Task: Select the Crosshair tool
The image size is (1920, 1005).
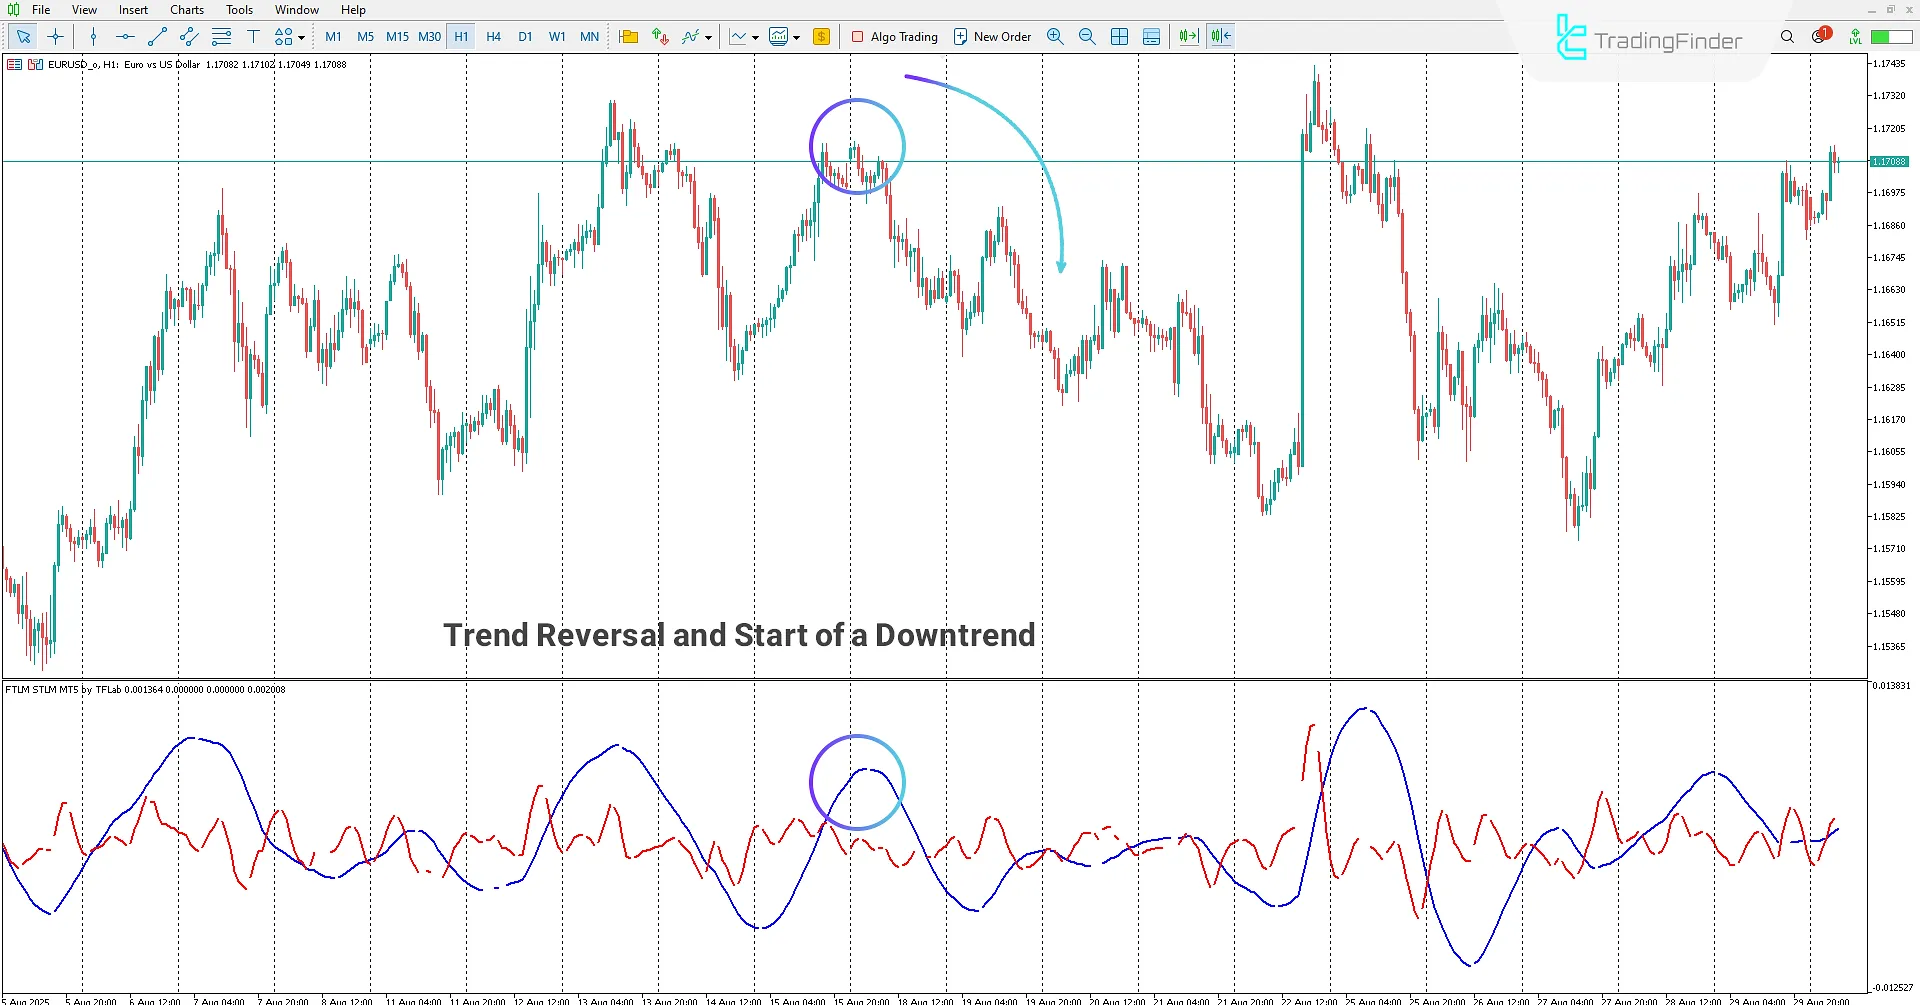Action: pos(55,36)
